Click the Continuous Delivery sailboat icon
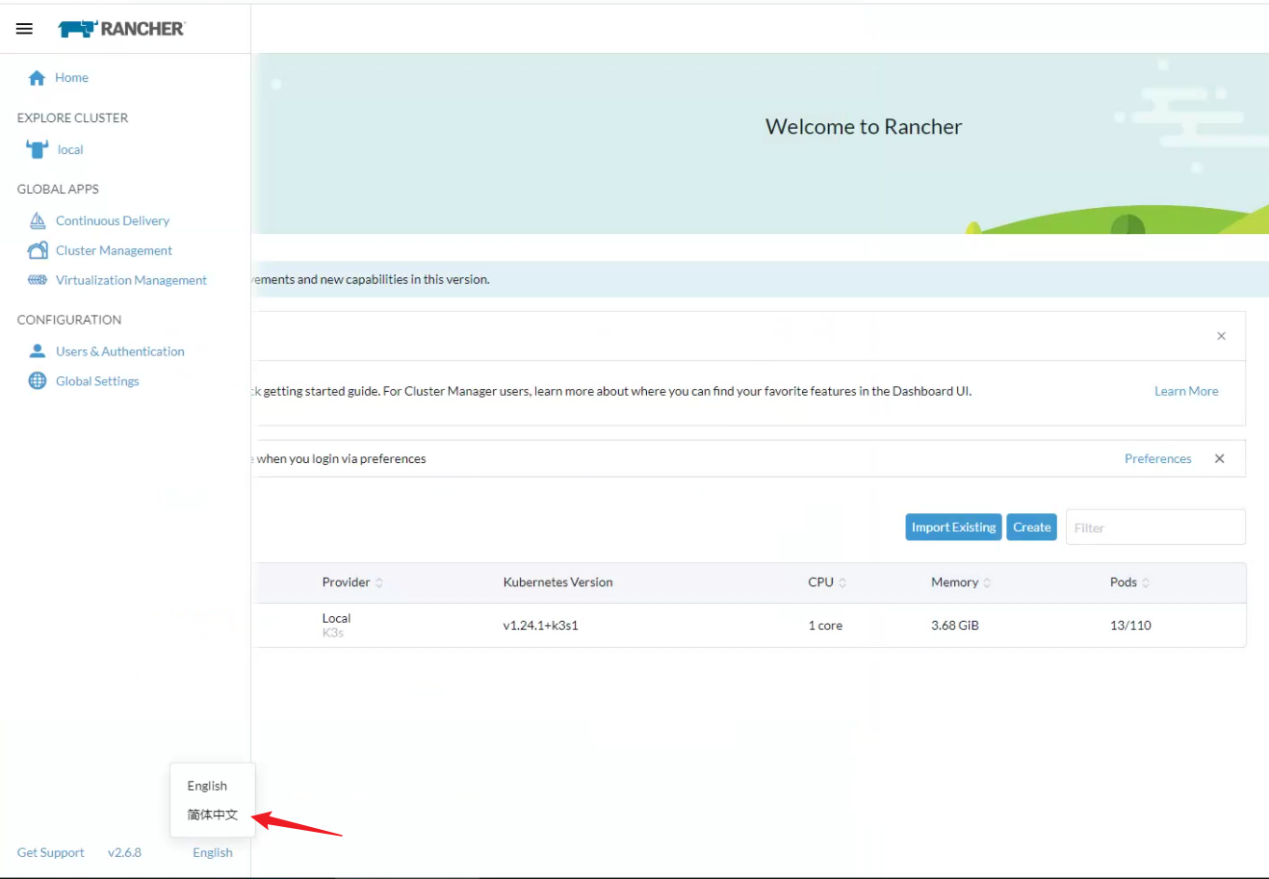The height and width of the screenshot is (879, 1269). 38,221
